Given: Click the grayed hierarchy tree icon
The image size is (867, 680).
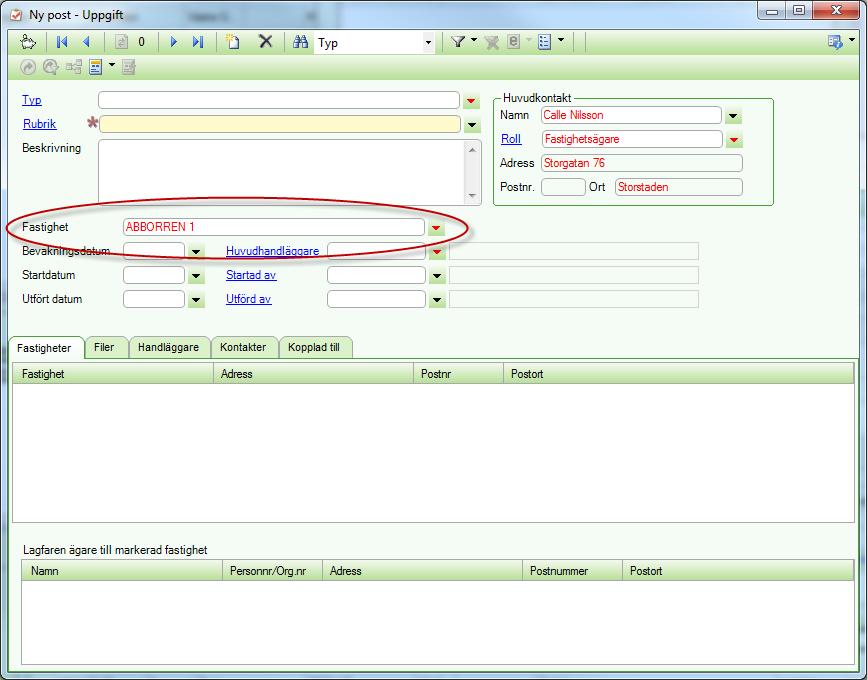Looking at the screenshot, I should [74, 67].
